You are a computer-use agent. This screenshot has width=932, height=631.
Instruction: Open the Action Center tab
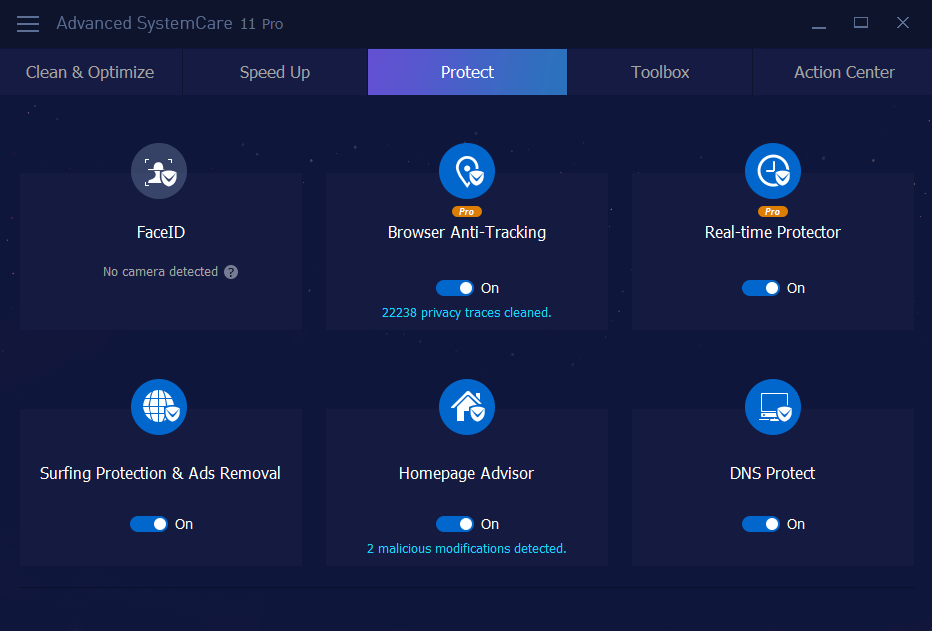tap(844, 72)
